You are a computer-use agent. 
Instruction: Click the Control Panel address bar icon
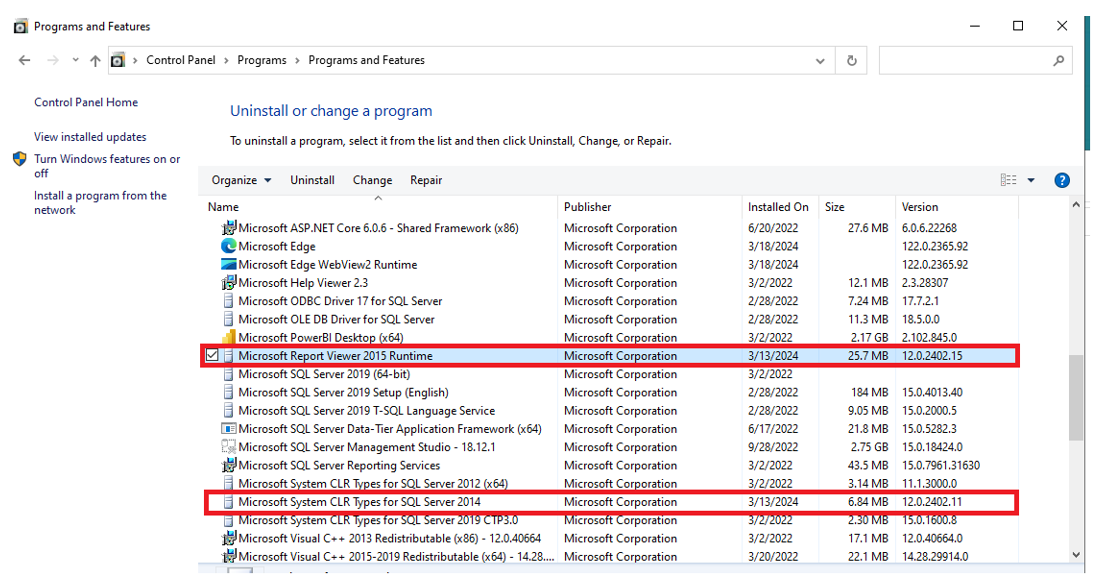coord(118,60)
